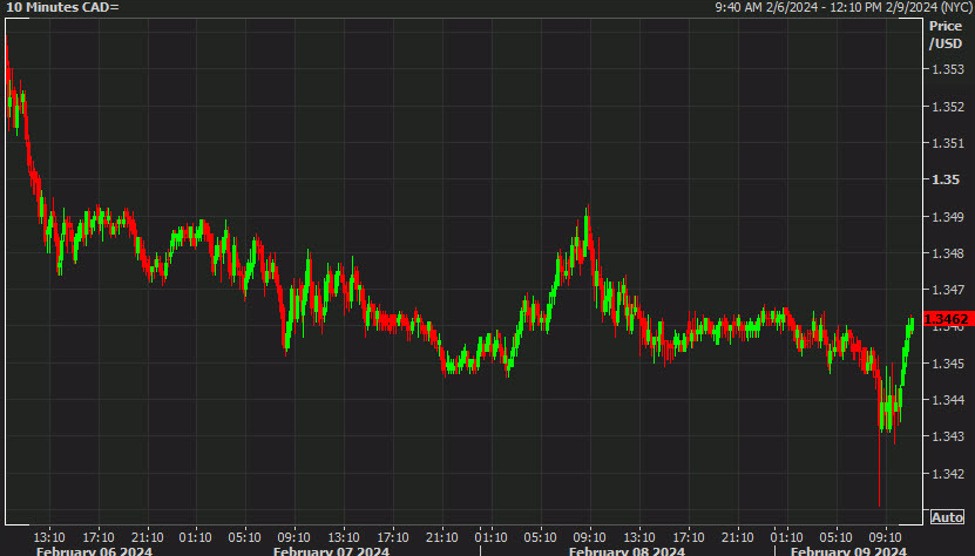Click the 1.345 price axis label
The width and height of the screenshot is (975, 556).
948,363
